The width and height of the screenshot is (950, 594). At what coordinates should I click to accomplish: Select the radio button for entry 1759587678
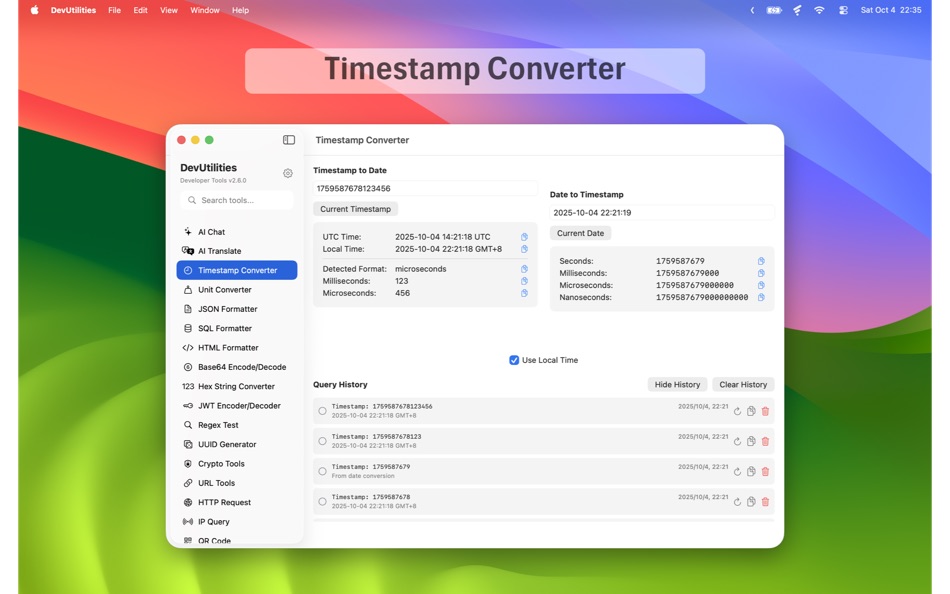[x=322, y=500]
